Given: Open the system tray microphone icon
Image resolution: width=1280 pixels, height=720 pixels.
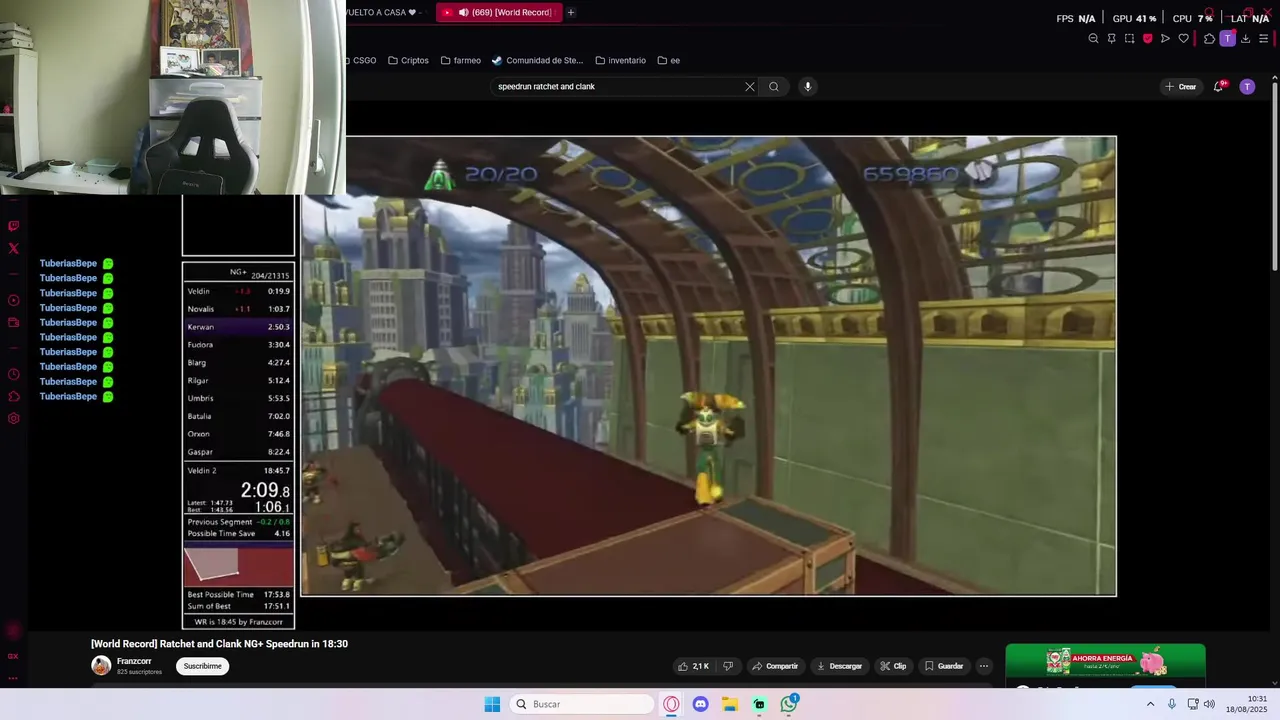Looking at the screenshot, I should click(x=1172, y=704).
